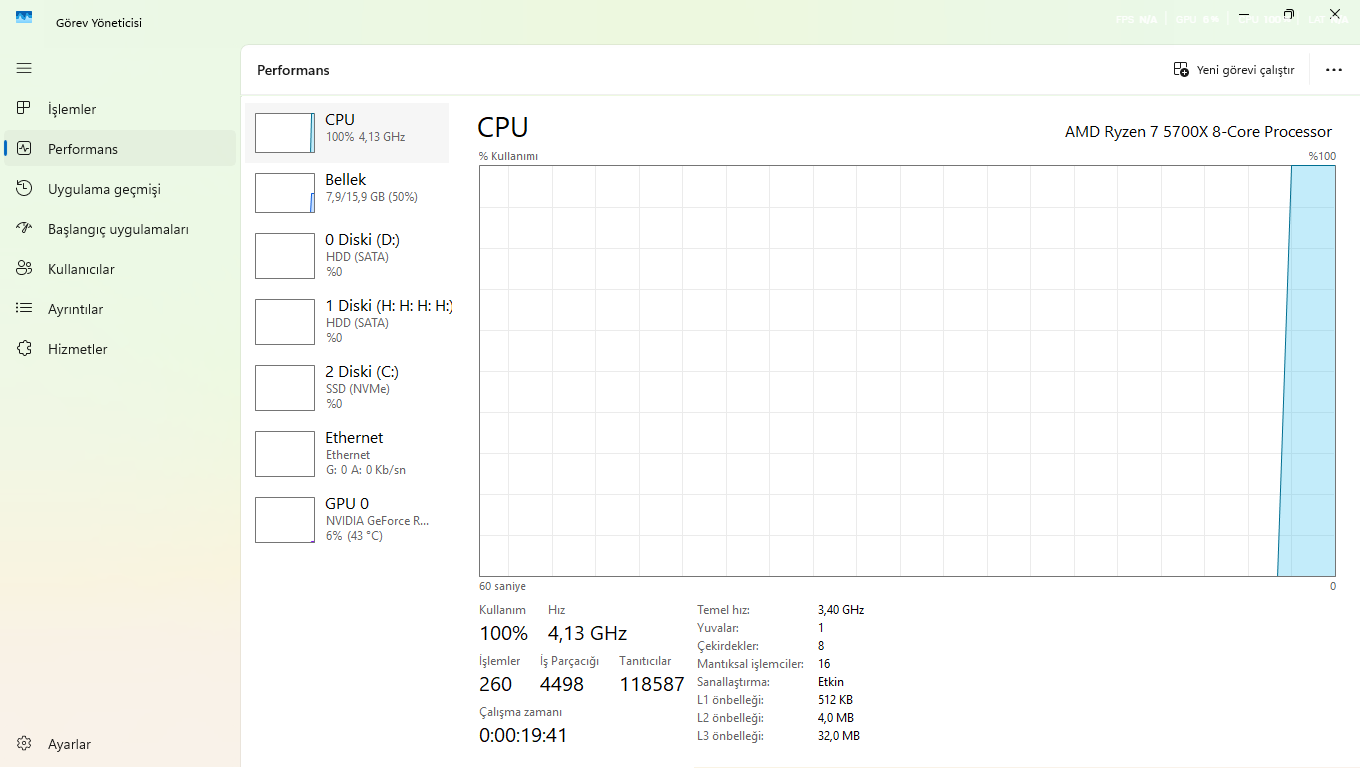This screenshot has height=768, width=1360.
Task: Switch to Başlangıç uygulamaları
Action: pyautogui.click(x=120, y=229)
